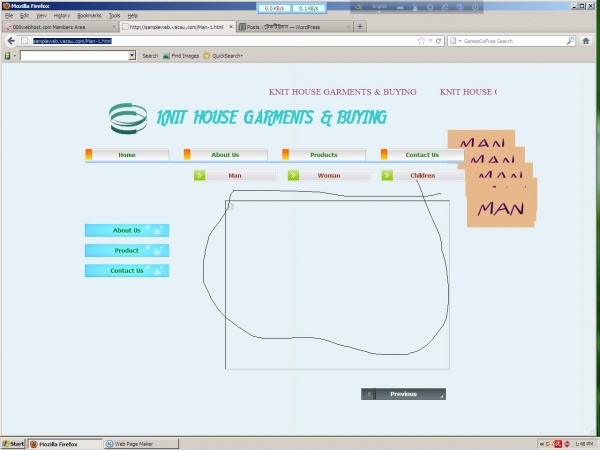This screenshot has height=450, width=600.
Task: Open new tab with plus button
Action: tap(360, 26)
